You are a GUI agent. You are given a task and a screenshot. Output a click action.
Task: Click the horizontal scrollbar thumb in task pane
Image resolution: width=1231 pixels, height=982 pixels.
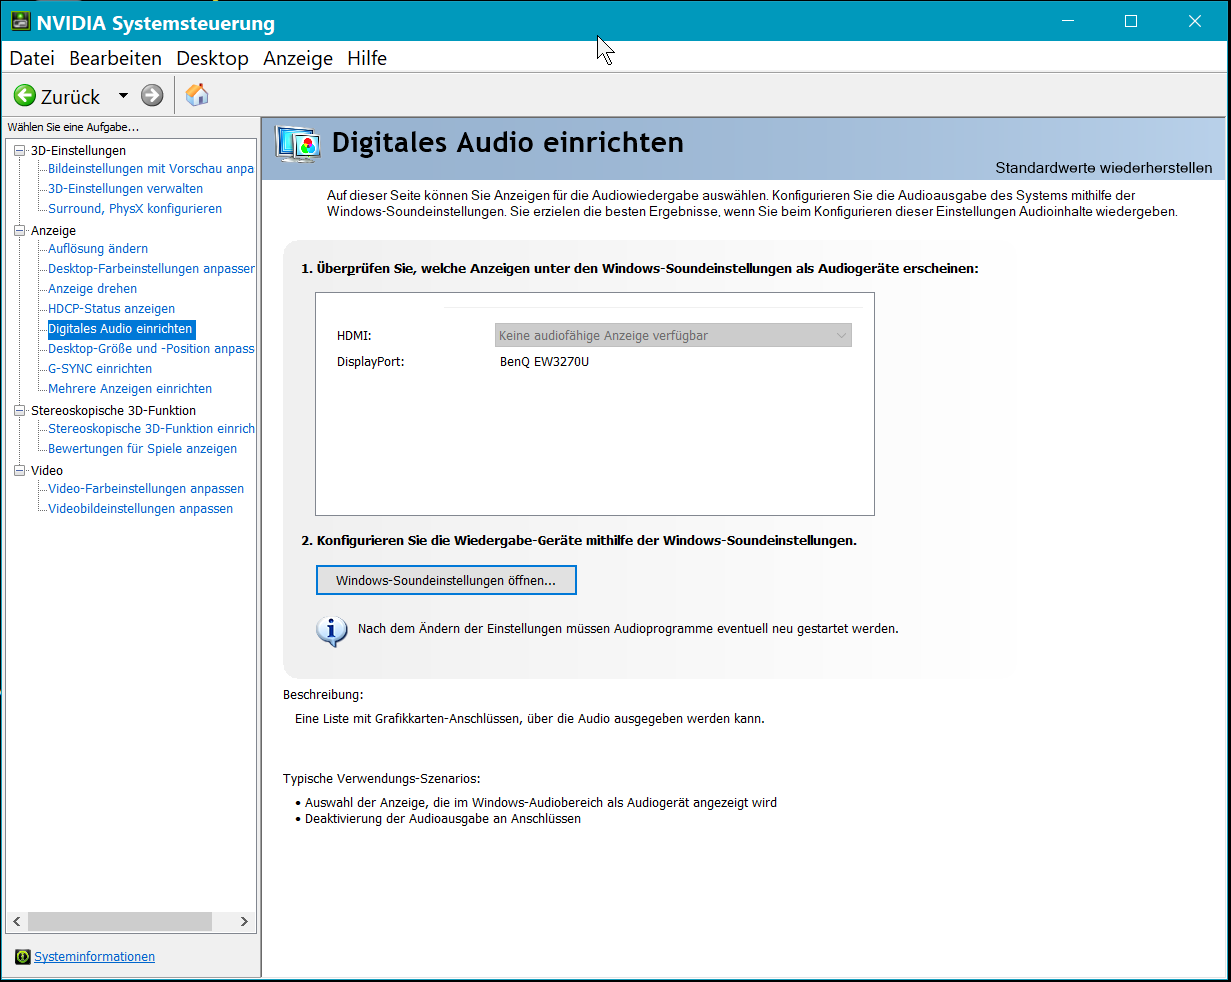click(x=119, y=921)
